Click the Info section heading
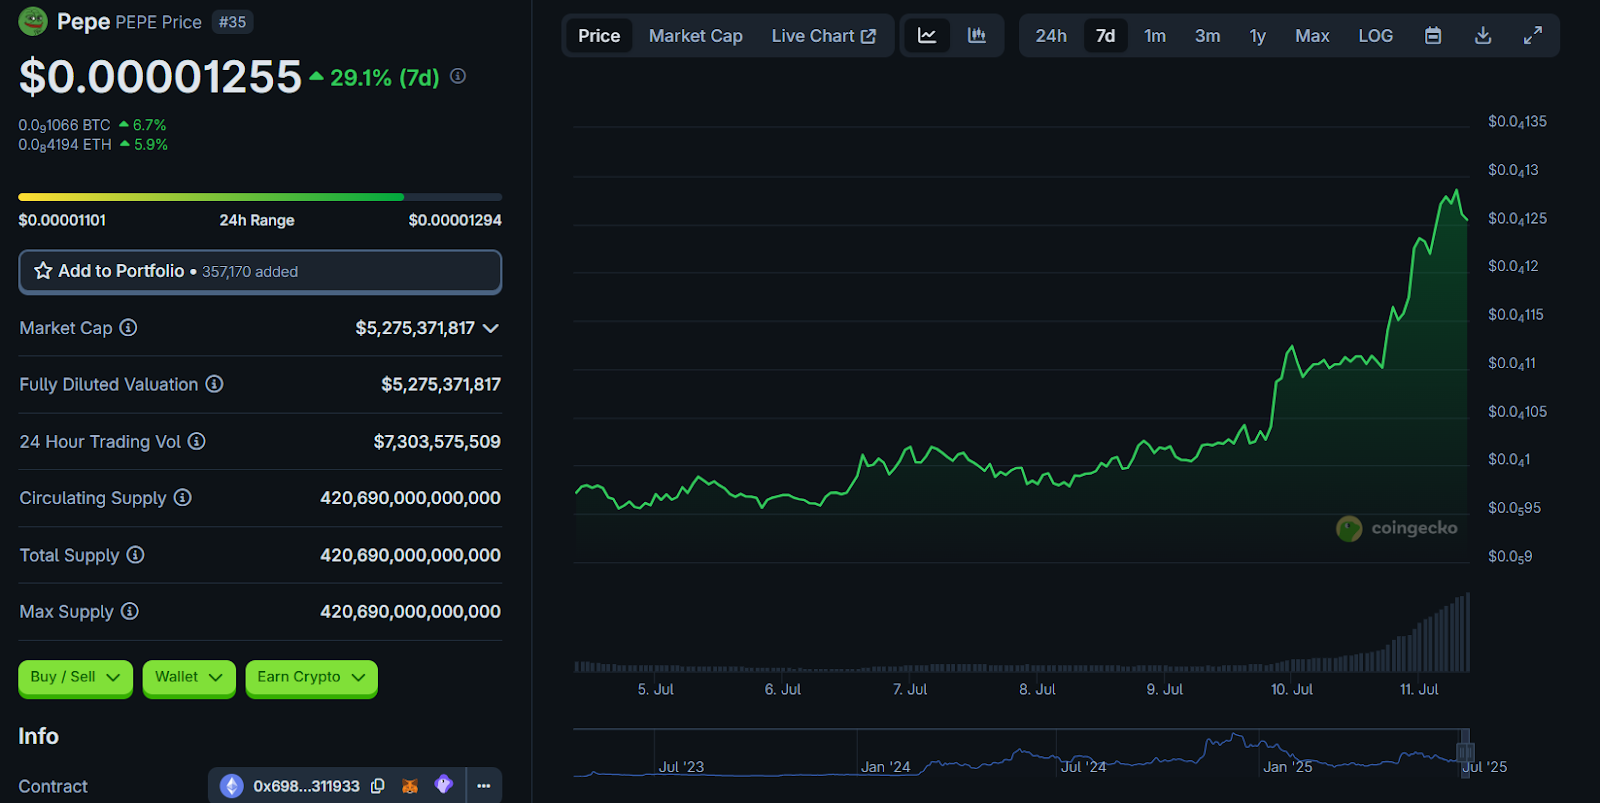1600x803 pixels. point(38,736)
